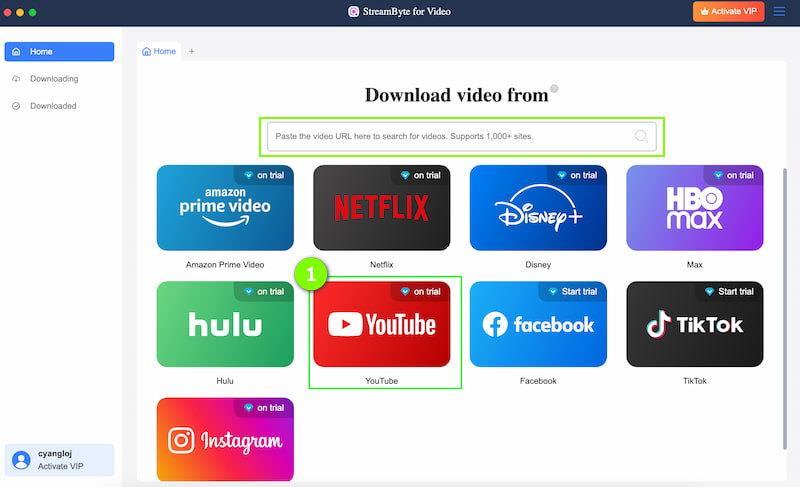Click the Amazon Prime Video caption

pyautogui.click(x=225, y=265)
